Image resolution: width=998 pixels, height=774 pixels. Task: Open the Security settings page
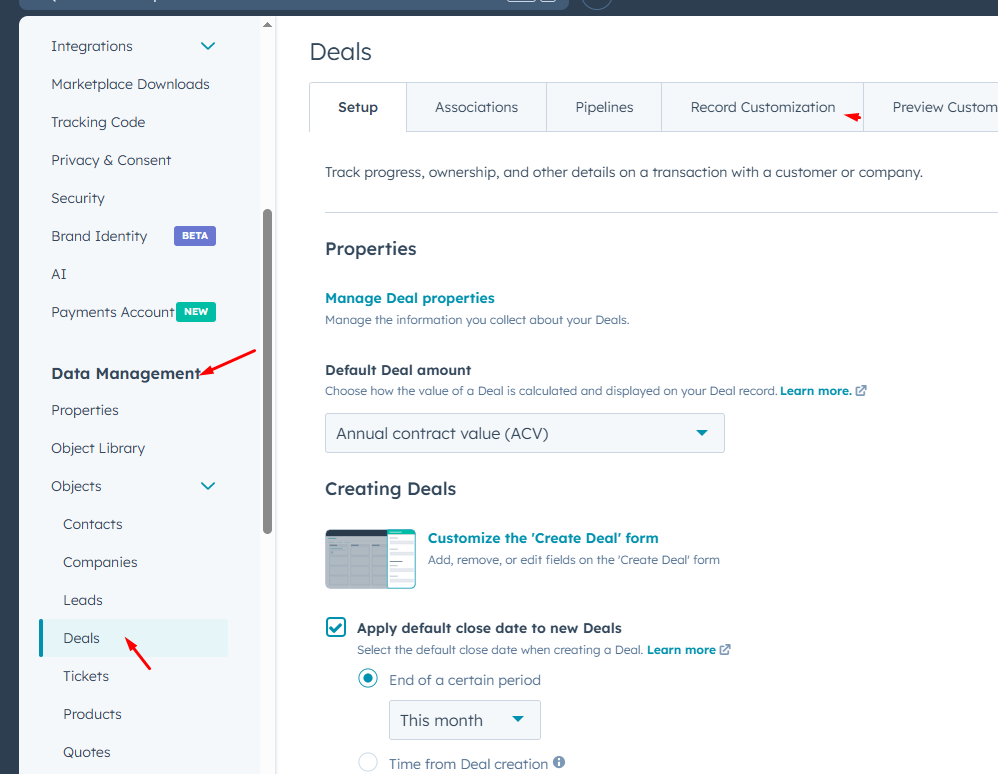(x=78, y=198)
